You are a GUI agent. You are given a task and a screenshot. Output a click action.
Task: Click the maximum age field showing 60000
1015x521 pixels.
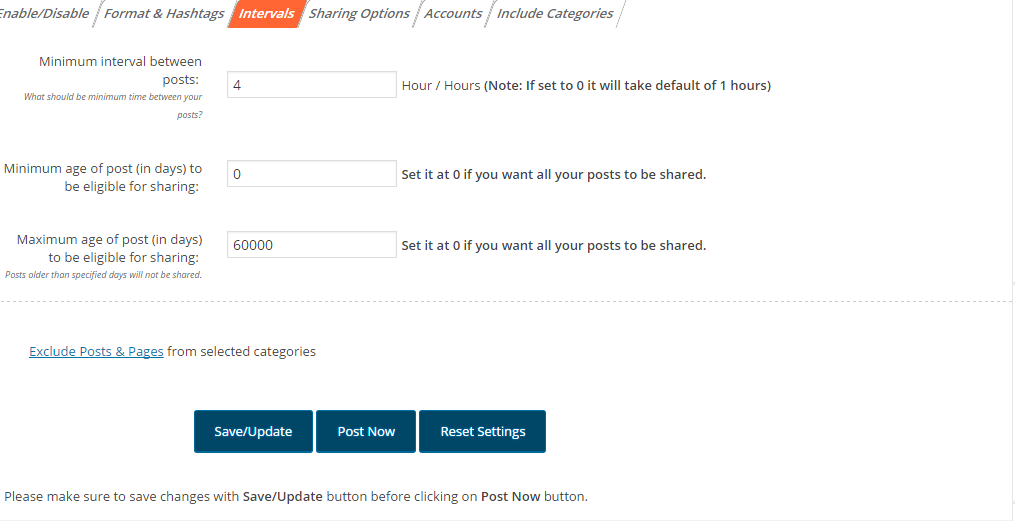pos(311,245)
